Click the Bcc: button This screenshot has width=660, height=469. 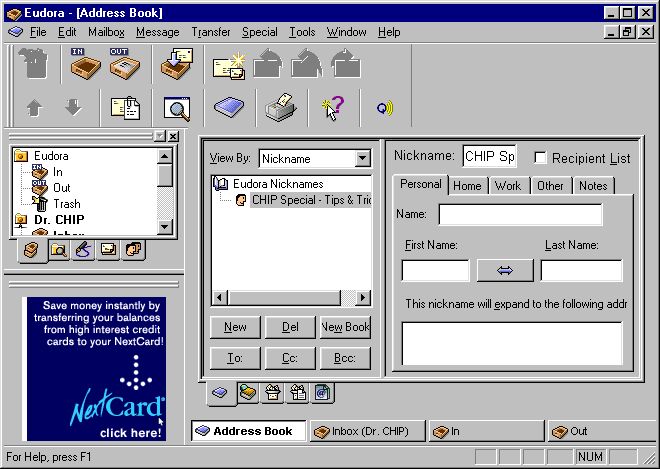point(345,358)
